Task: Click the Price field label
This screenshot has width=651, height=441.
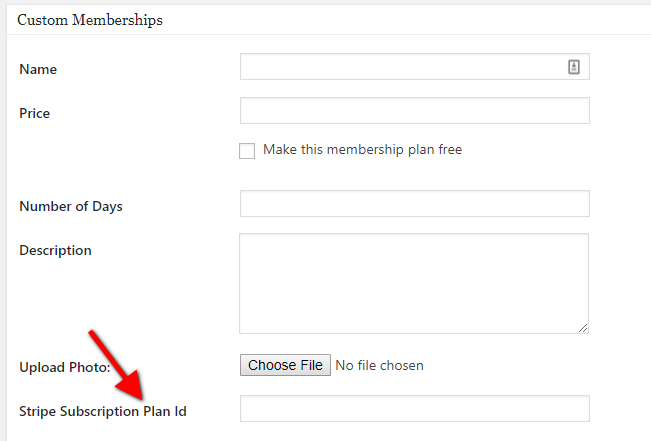Action: (x=35, y=114)
